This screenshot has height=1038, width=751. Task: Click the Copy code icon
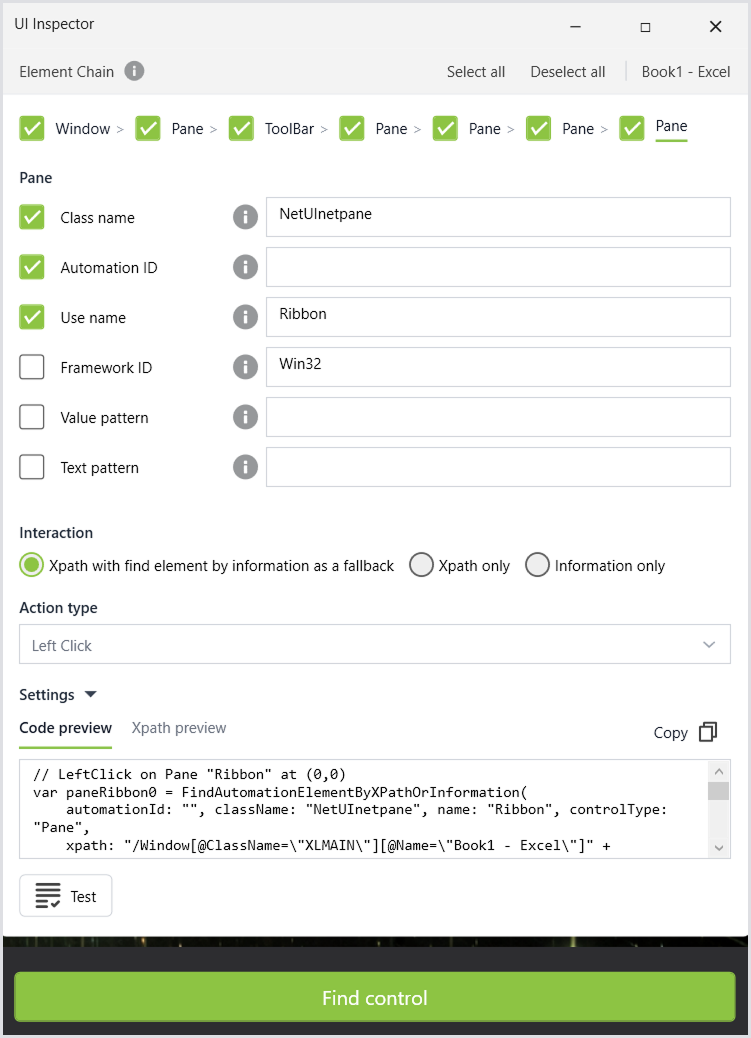pos(708,732)
